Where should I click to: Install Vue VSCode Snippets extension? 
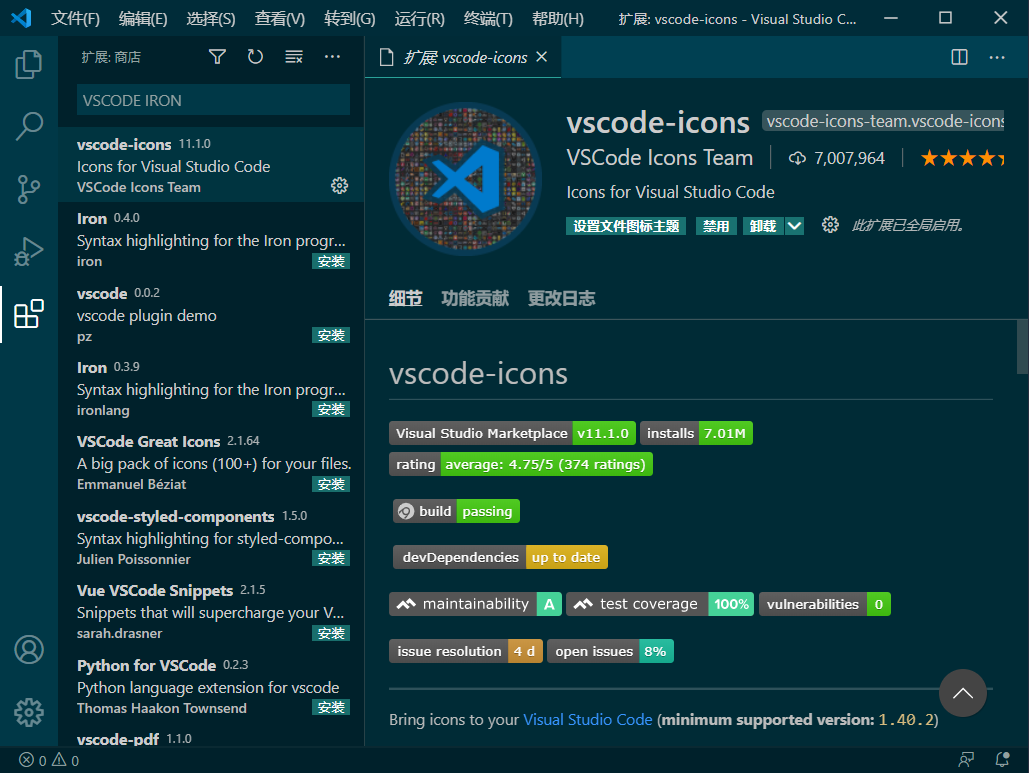[331, 633]
